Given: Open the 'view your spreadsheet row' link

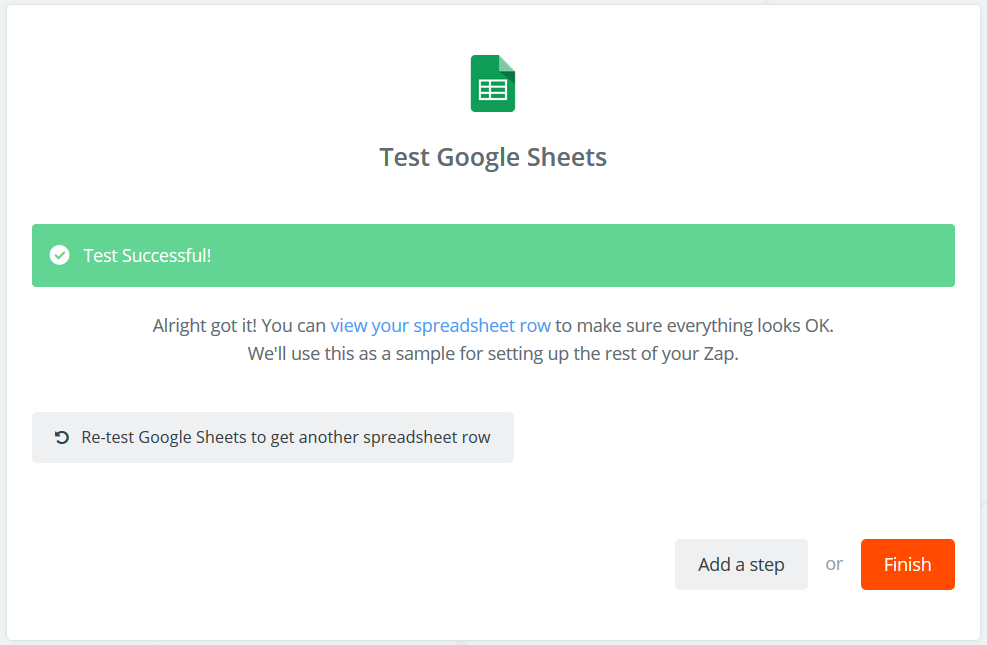Looking at the screenshot, I should pos(440,325).
